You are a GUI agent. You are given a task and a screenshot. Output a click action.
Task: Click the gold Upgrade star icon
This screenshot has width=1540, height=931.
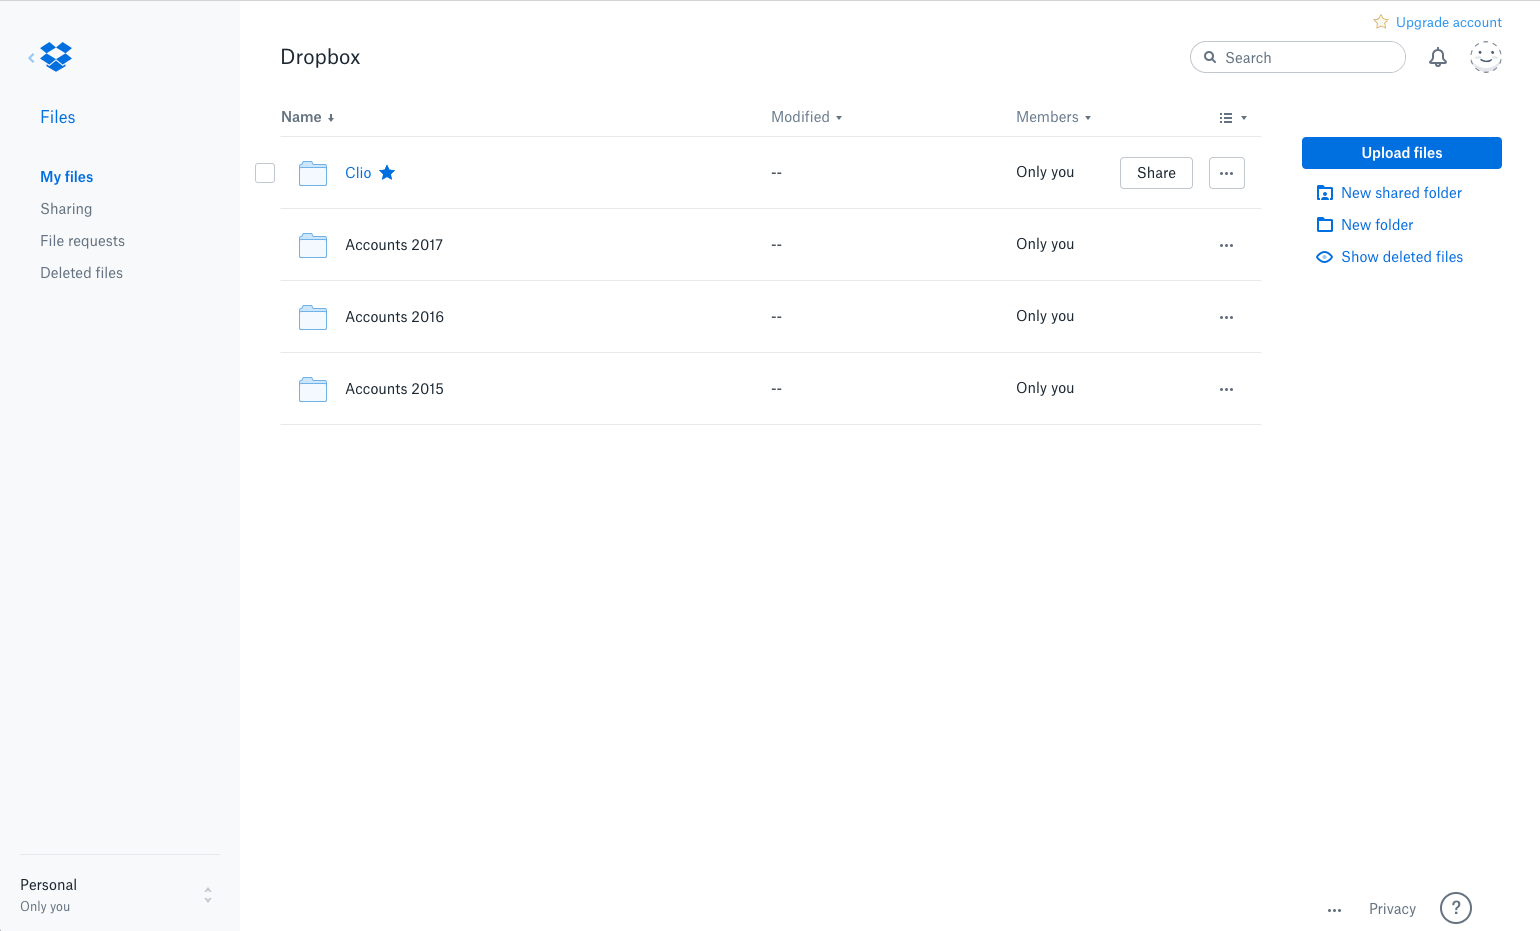tap(1381, 22)
